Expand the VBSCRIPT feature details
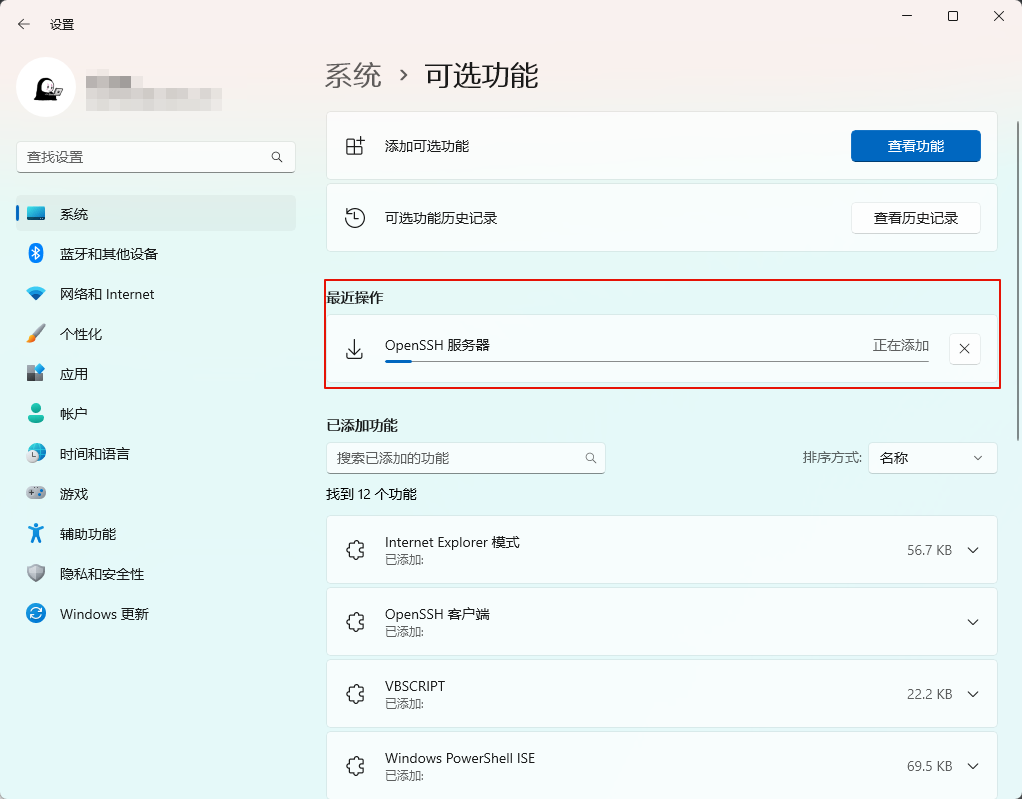The width and height of the screenshot is (1022, 799). click(x=973, y=694)
